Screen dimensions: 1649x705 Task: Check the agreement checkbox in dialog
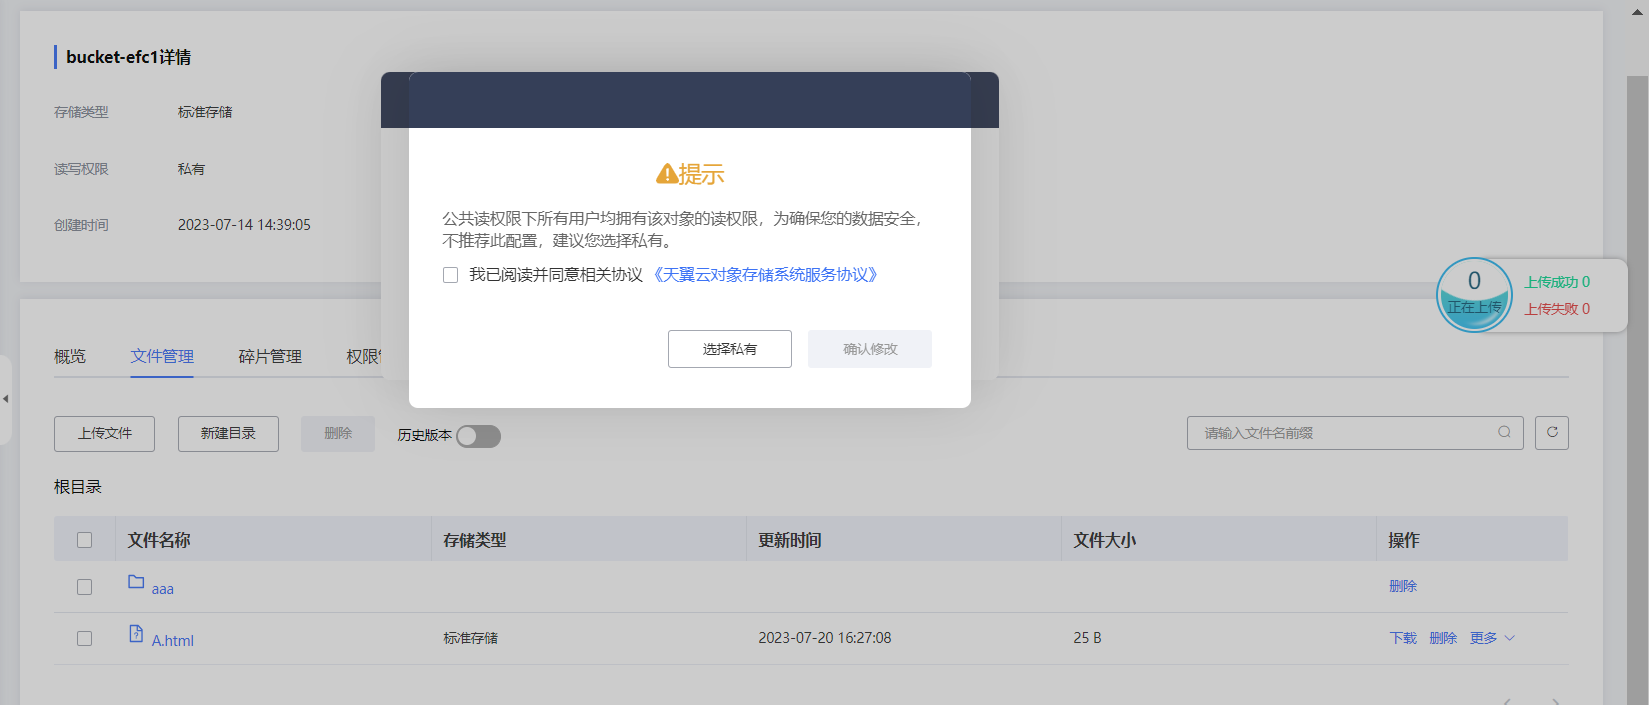click(x=451, y=275)
